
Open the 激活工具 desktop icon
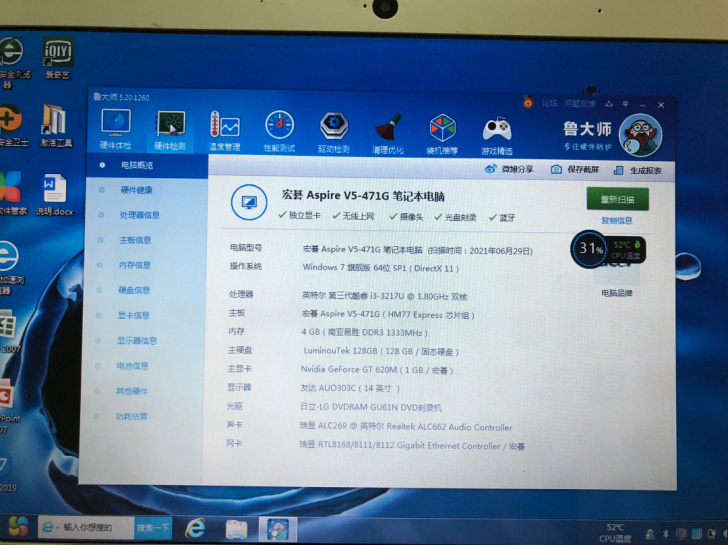[x=56, y=125]
